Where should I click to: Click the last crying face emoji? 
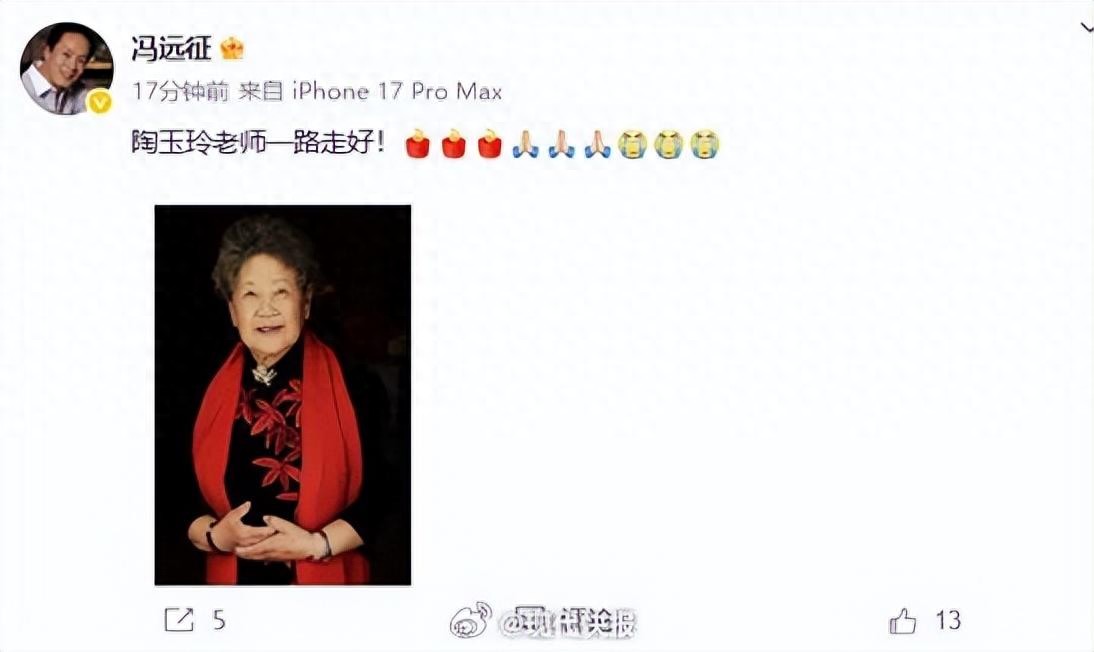pos(705,144)
